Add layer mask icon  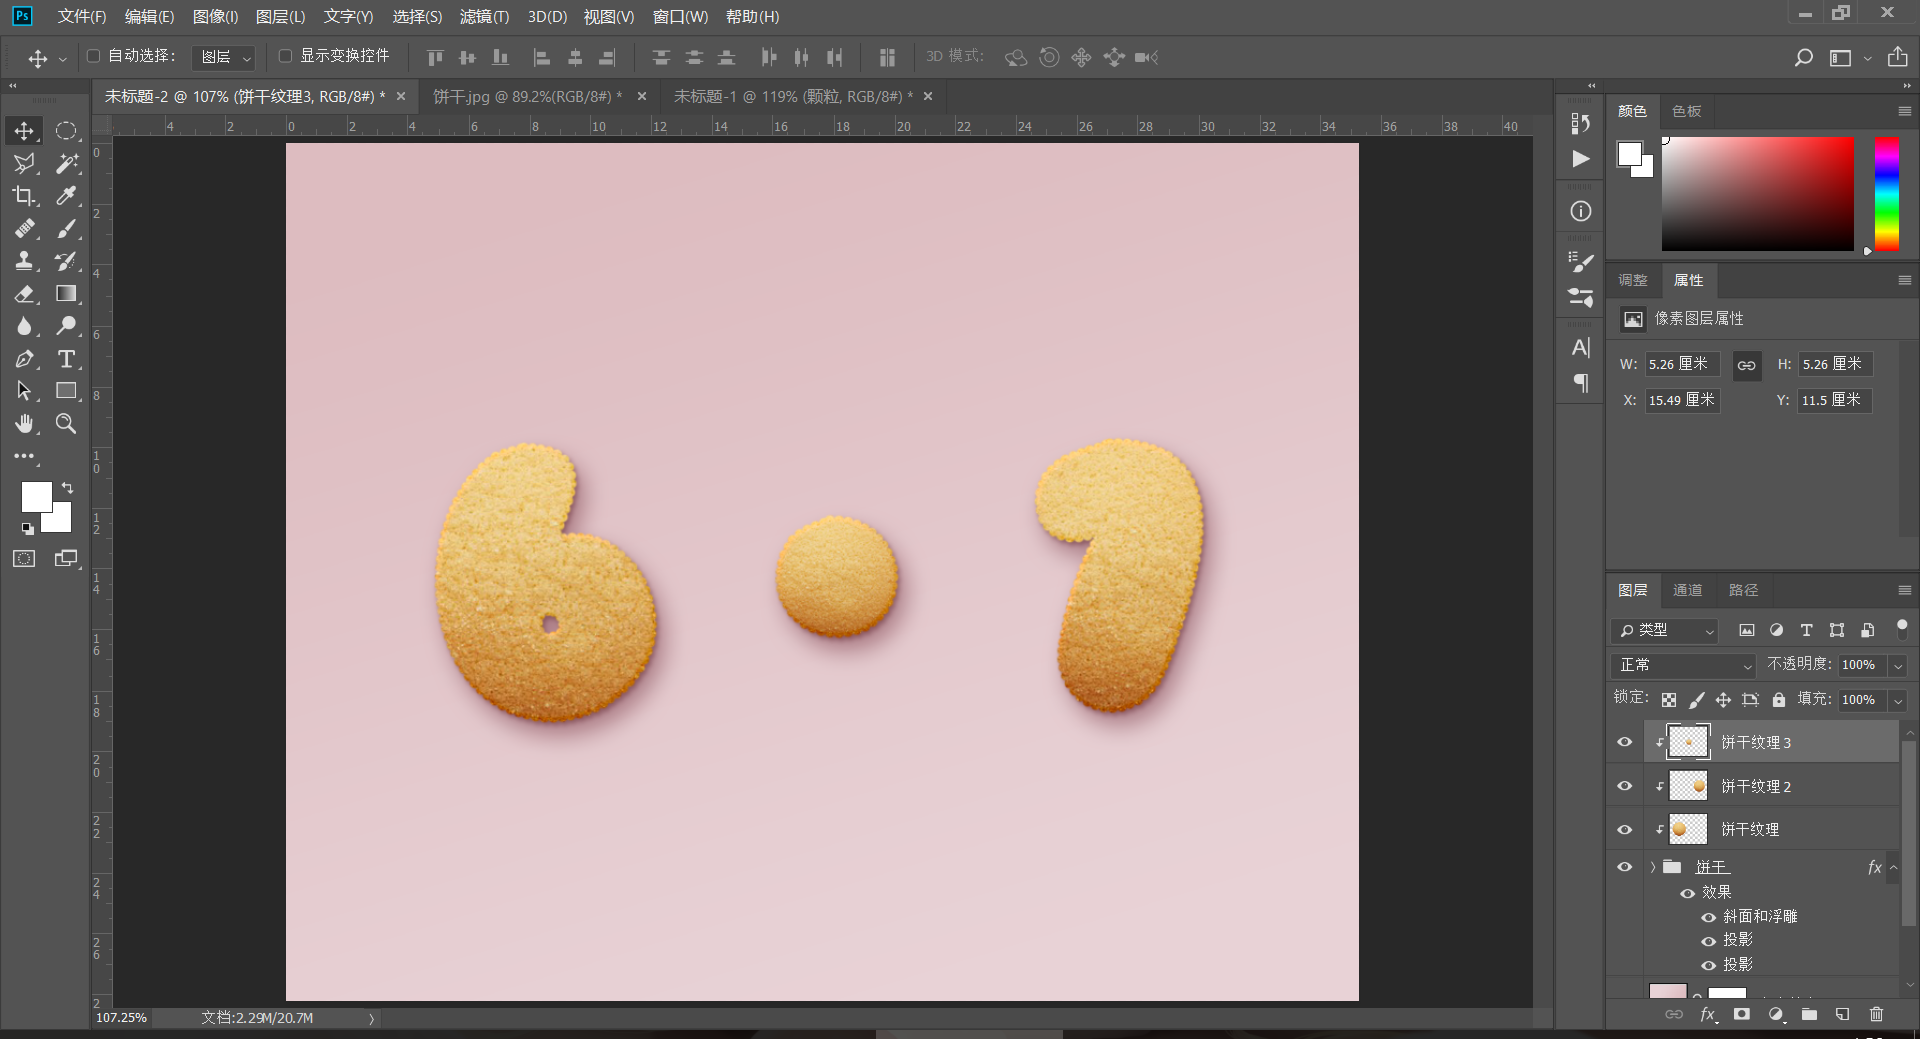coord(1742,1014)
